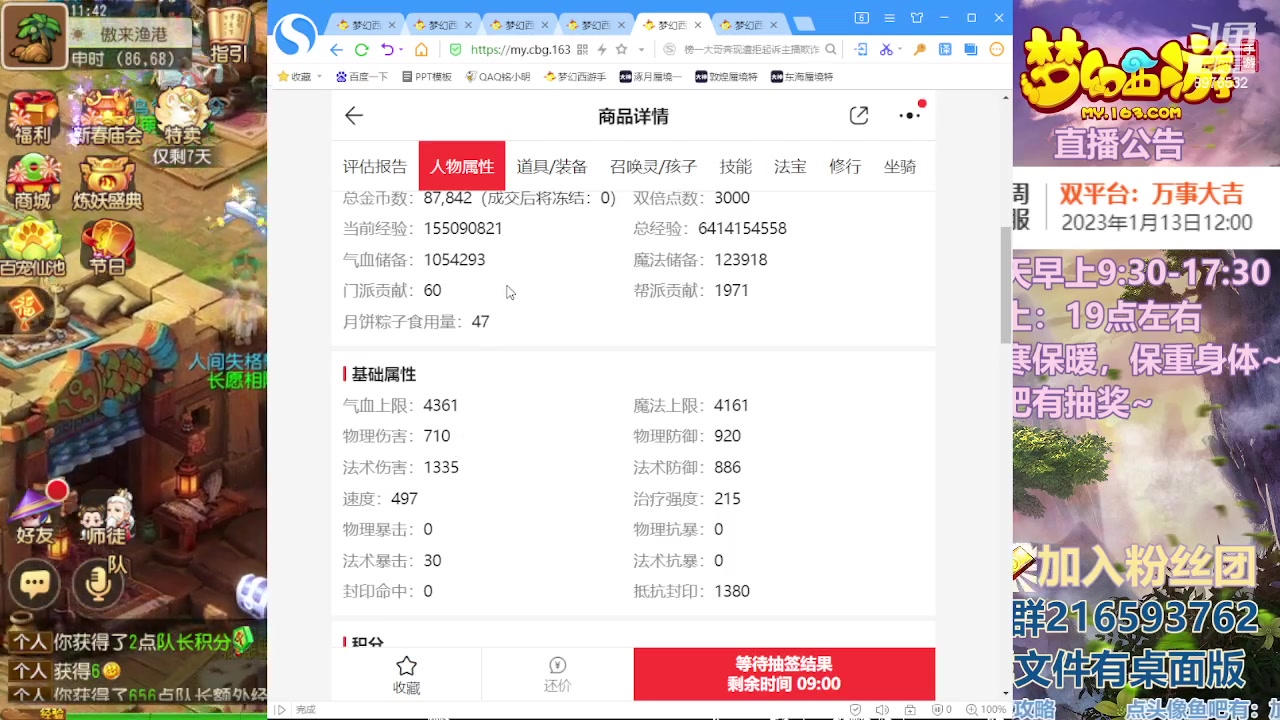Click the purple undo-close arrow icon
Viewport: 1280px width, 720px height.
387,49
